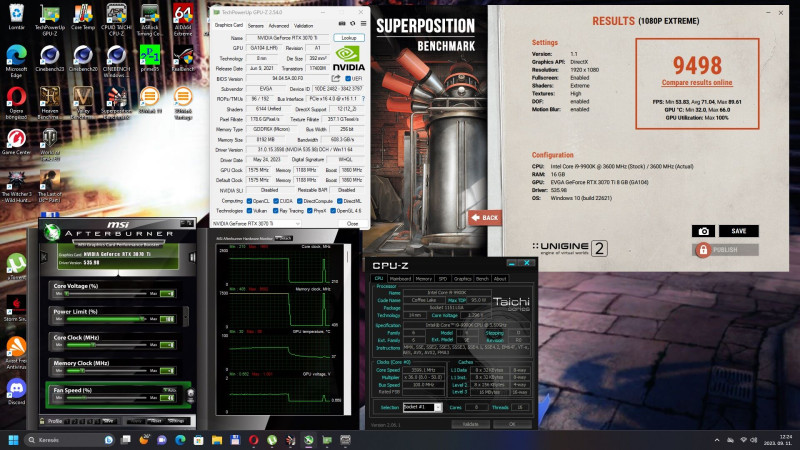This screenshot has width=800, height=450.
Task: Open CPUID TAICHI CPU-Z desktop shortcut
Action: point(116,20)
